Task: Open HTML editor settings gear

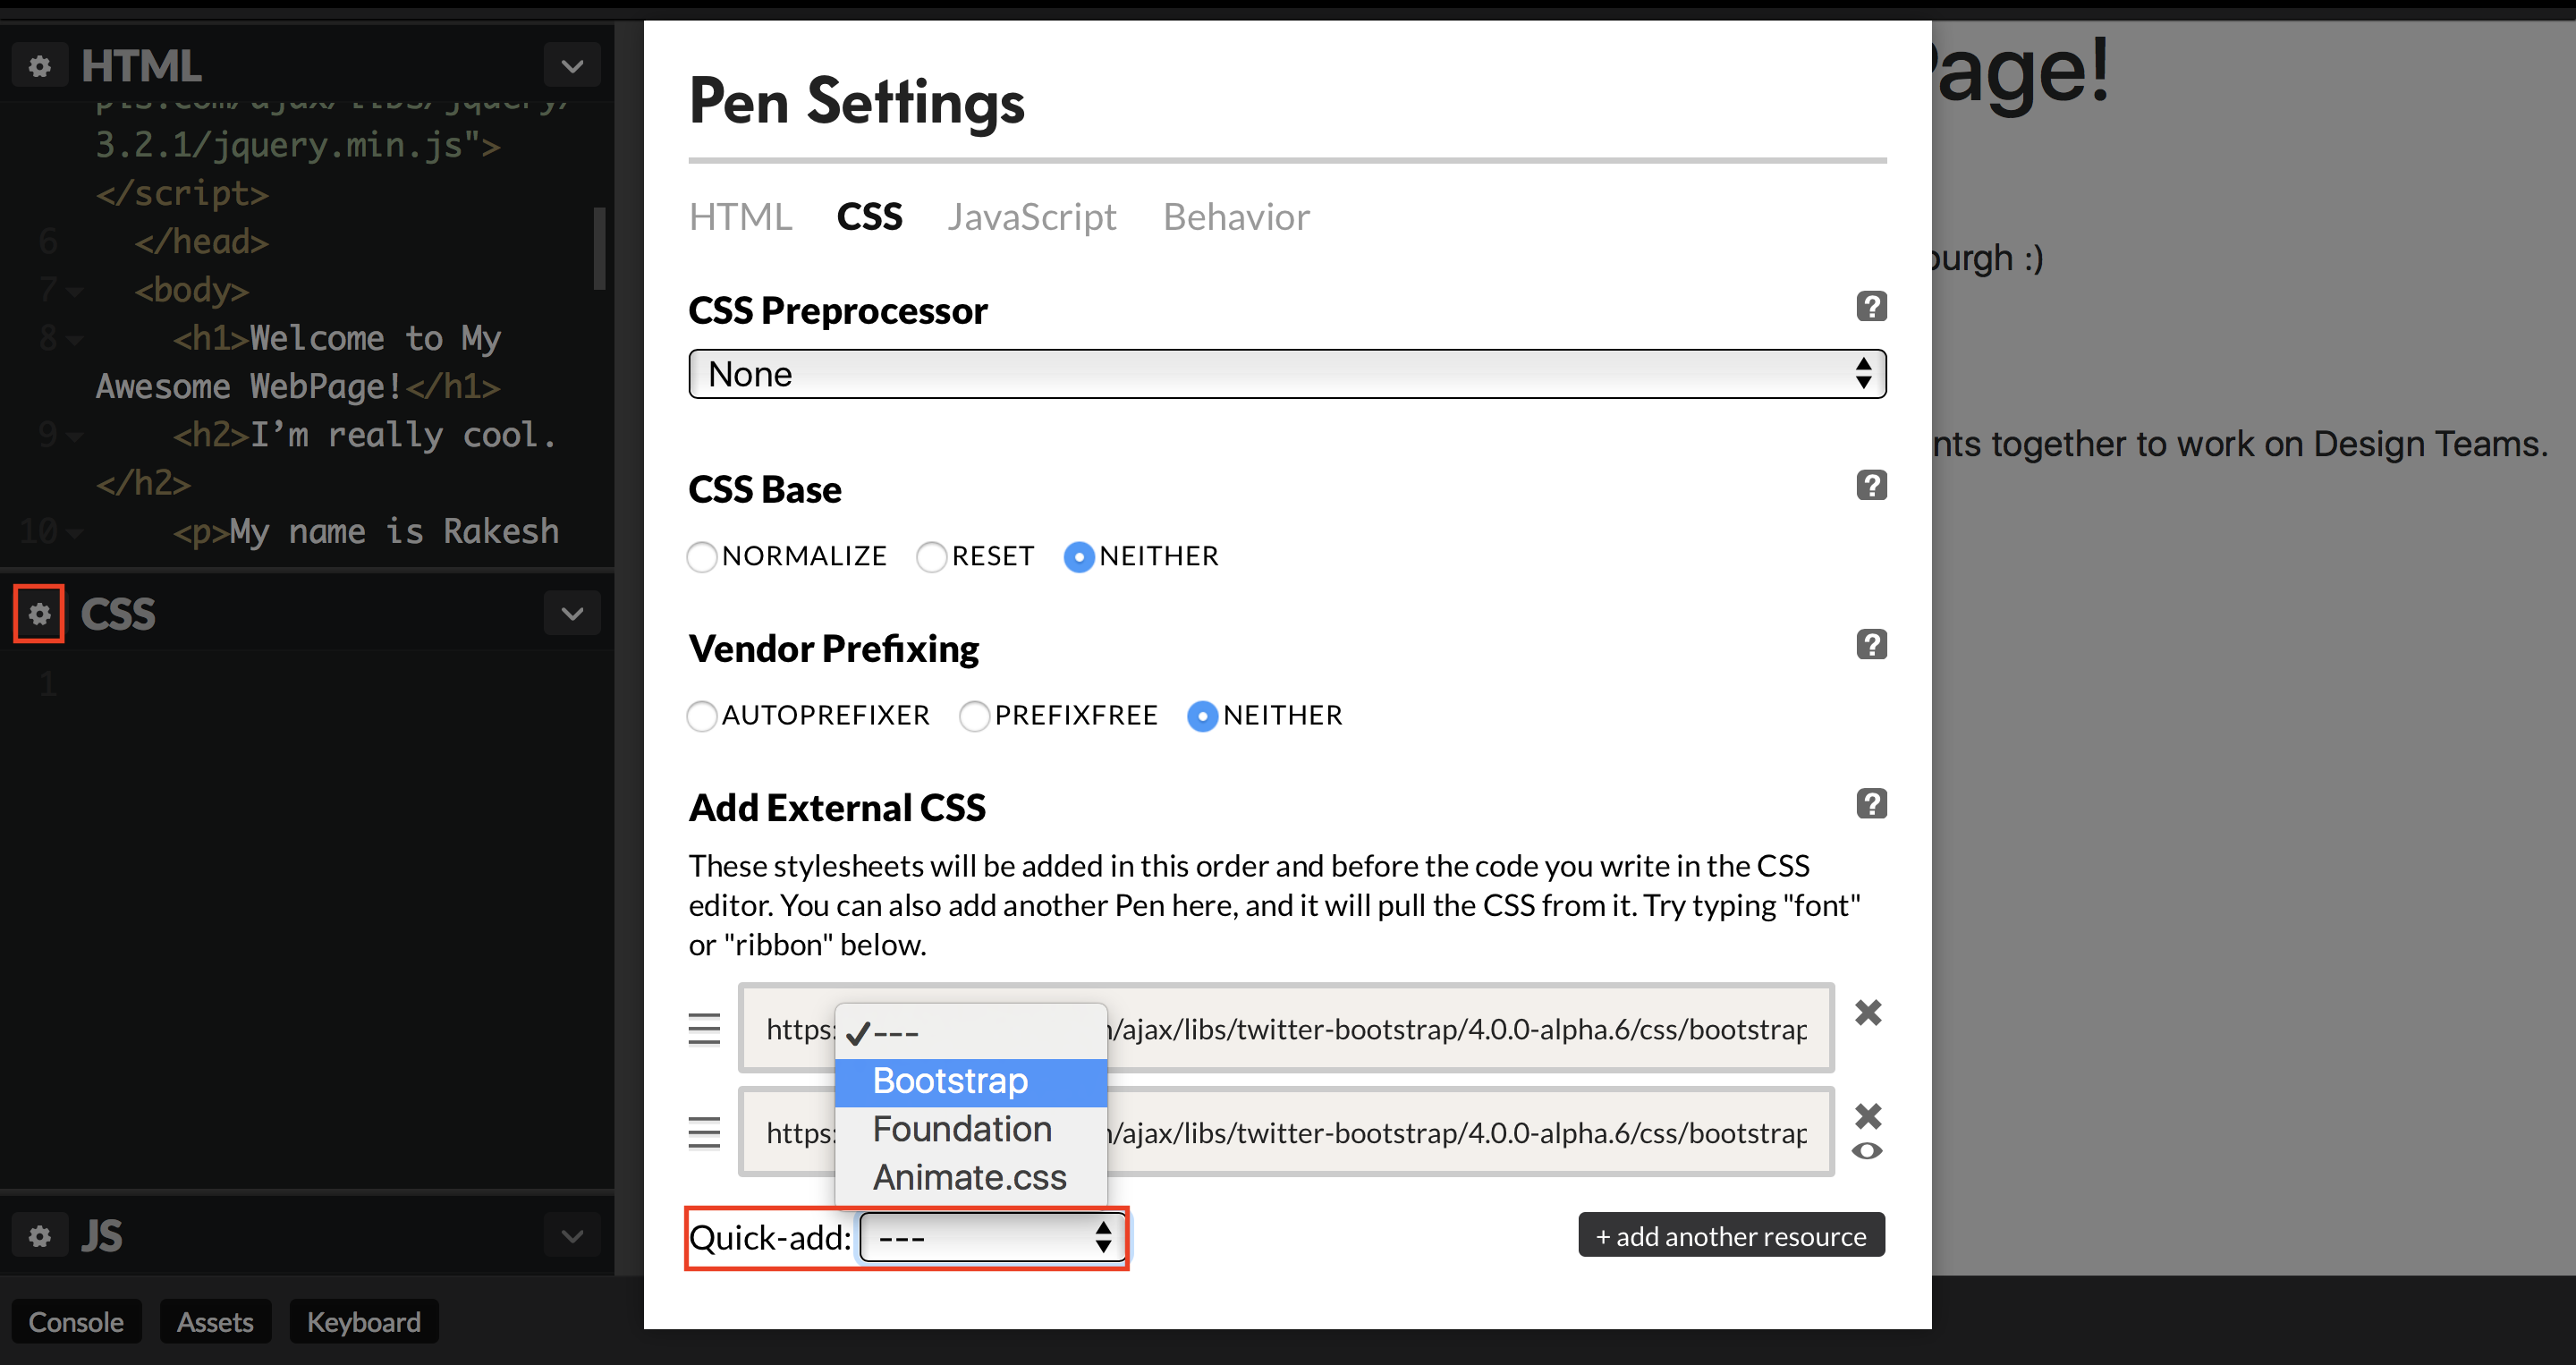Action: pyautogui.click(x=39, y=66)
